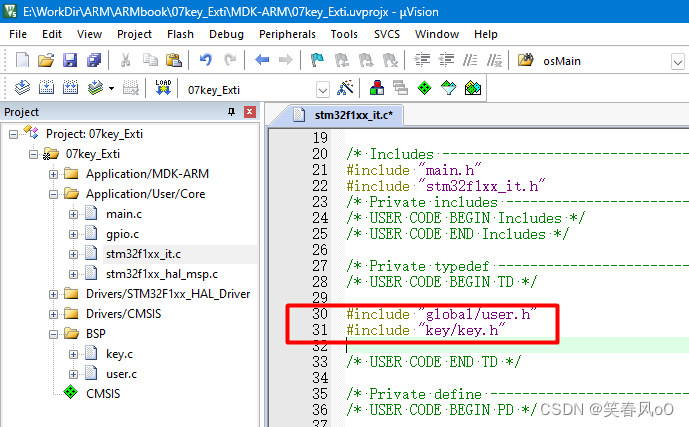
Task: Click the Translate file icon
Action: (x=22, y=88)
